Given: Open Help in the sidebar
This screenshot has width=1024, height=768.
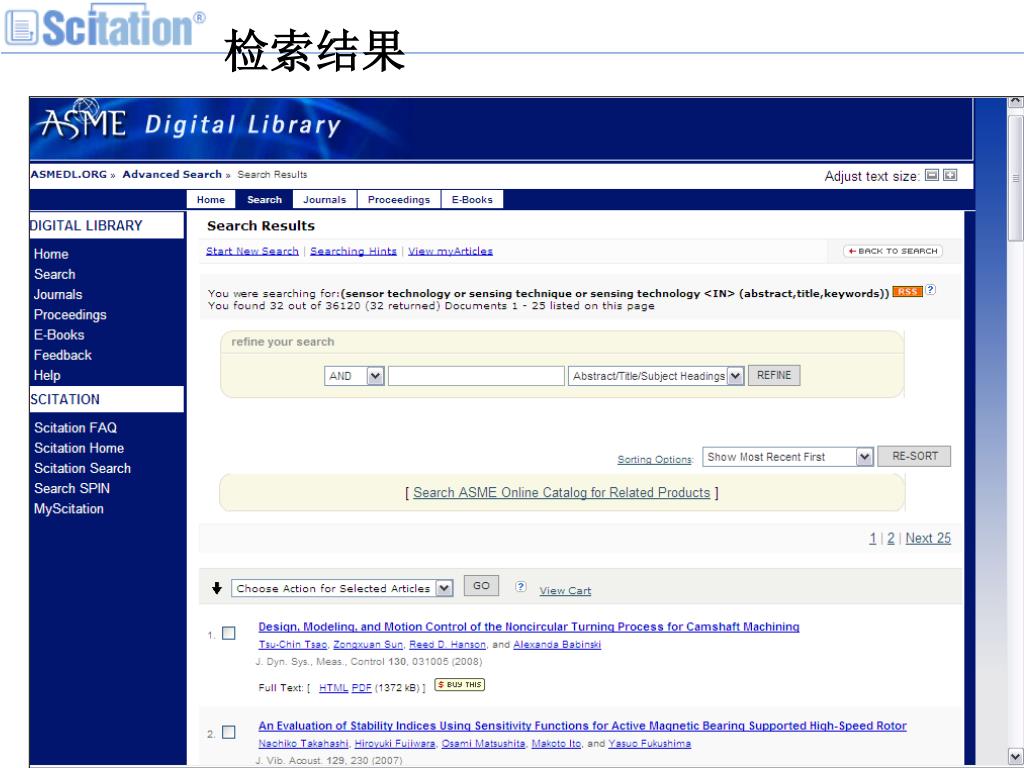Looking at the screenshot, I should click(47, 376).
